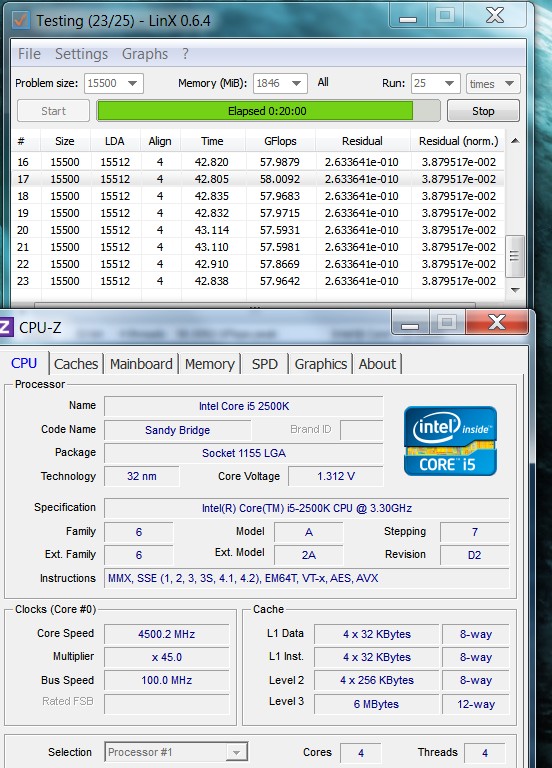The height and width of the screenshot is (768, 552).
Task: Click the Bus Speed value 100.0 MHz
Action: tap(167, 680)
